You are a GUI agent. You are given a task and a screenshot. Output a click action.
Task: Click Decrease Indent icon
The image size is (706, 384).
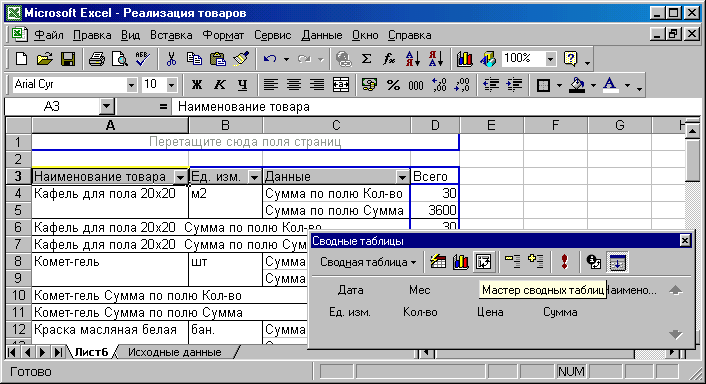coord(490,85)
